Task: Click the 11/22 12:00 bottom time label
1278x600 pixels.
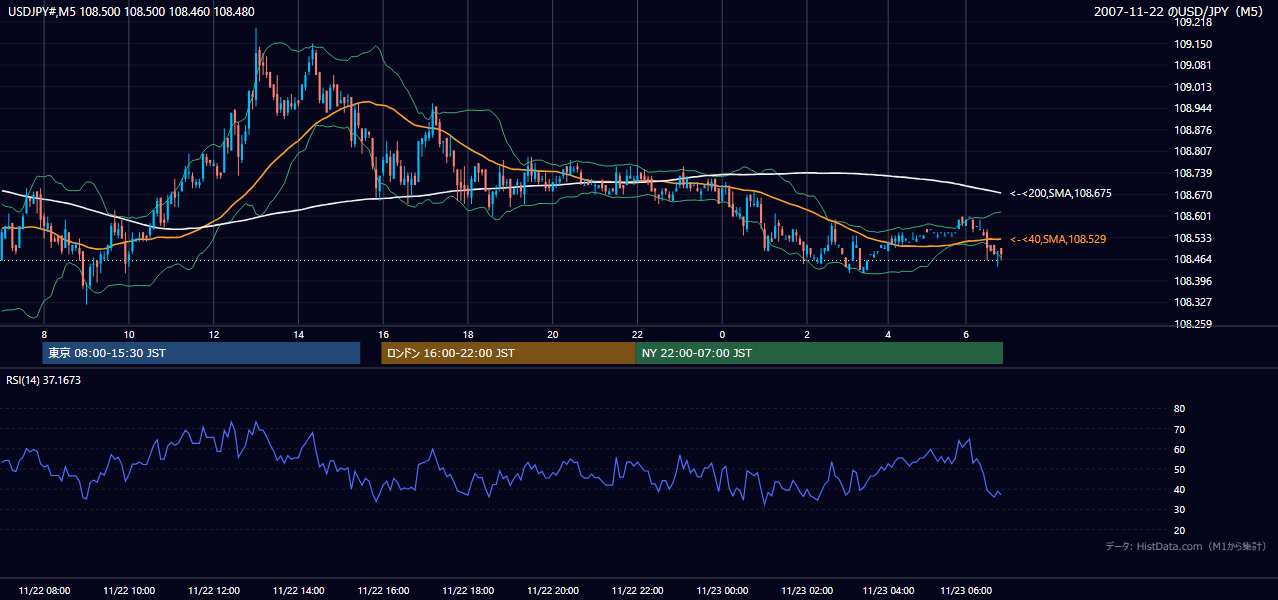Action: pyautogui.click(x=214, y=591)
